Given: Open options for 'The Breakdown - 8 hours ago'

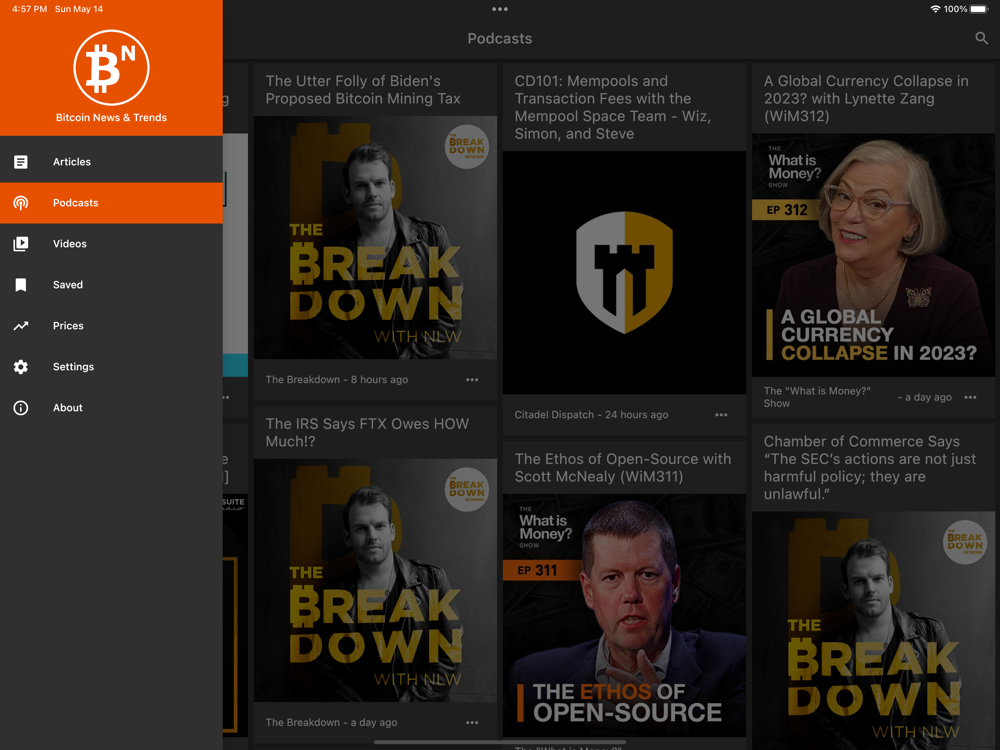Looking at the screenshot, I should pos(472,379).
